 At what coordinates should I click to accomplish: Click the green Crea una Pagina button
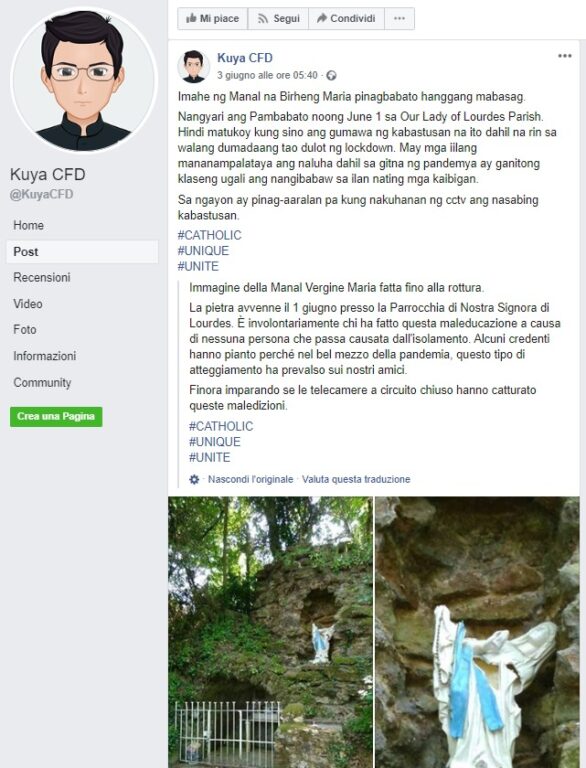56,416
